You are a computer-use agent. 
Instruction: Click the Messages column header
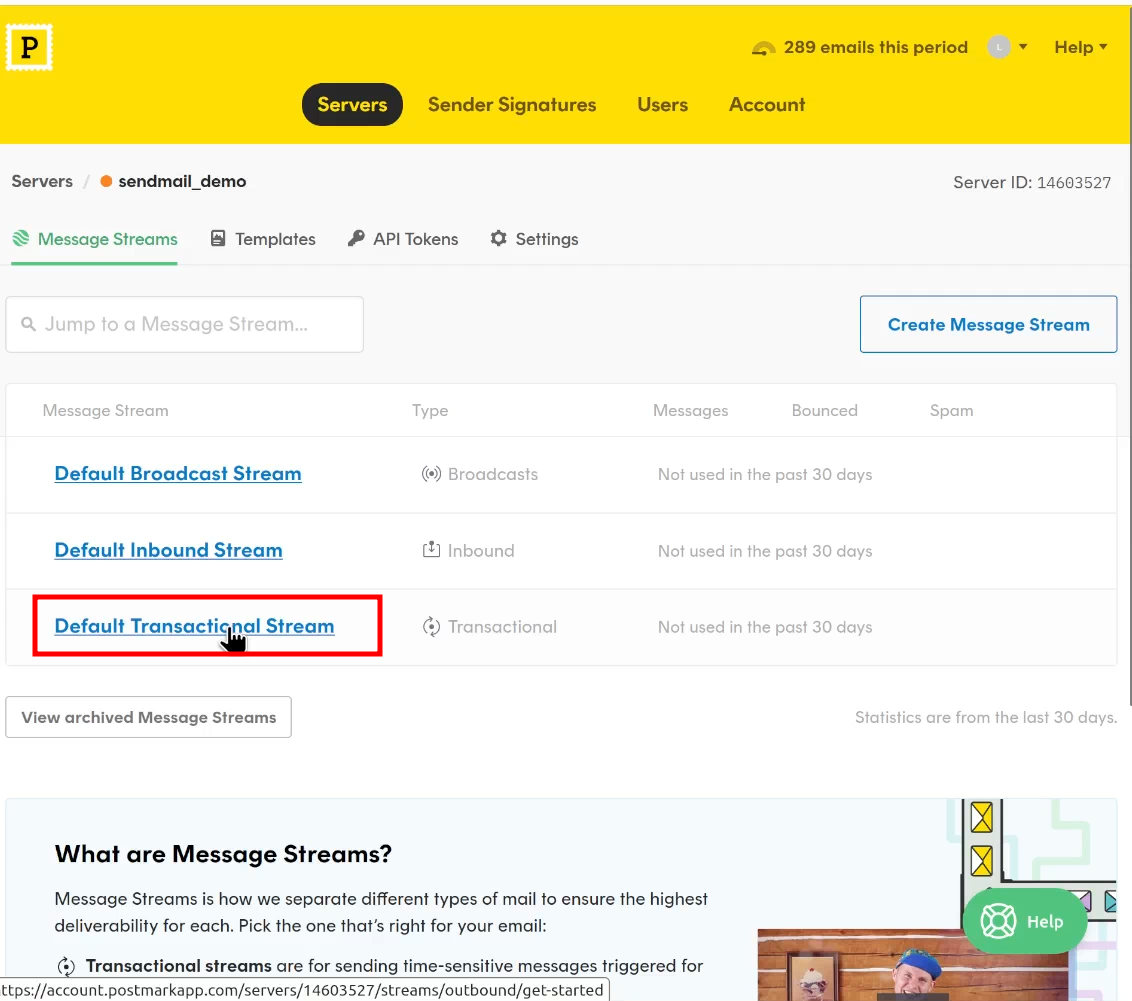click(x=691, y=411)
